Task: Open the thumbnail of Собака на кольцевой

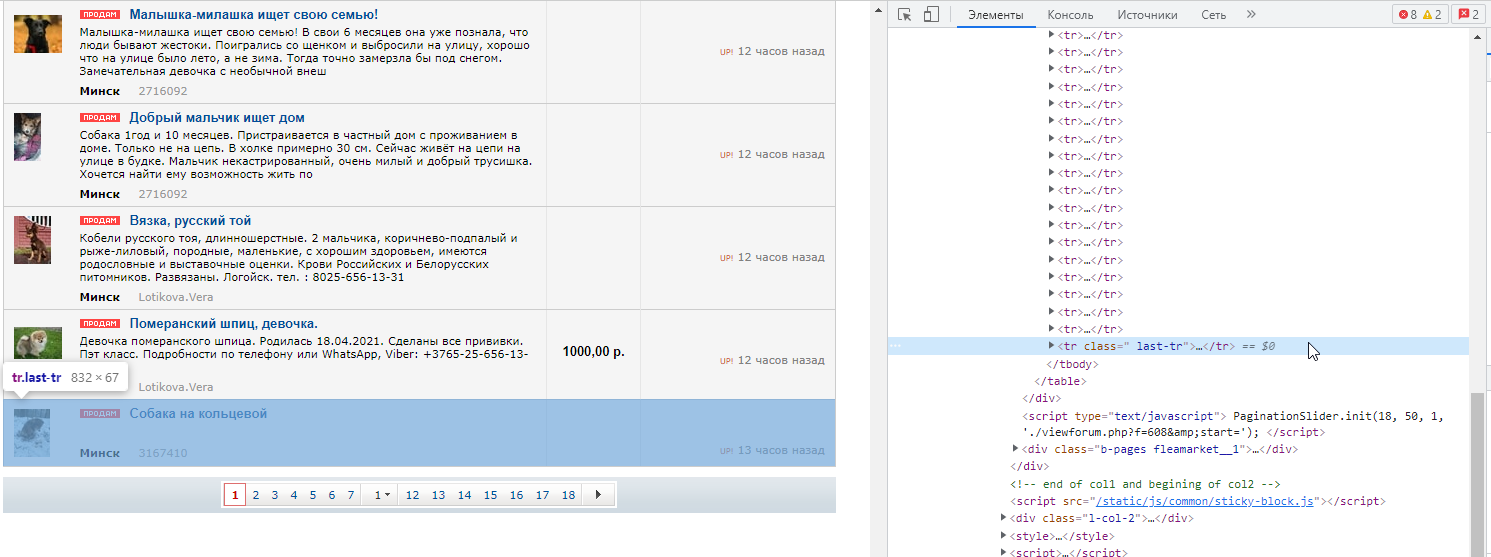Action: (32, 433)
